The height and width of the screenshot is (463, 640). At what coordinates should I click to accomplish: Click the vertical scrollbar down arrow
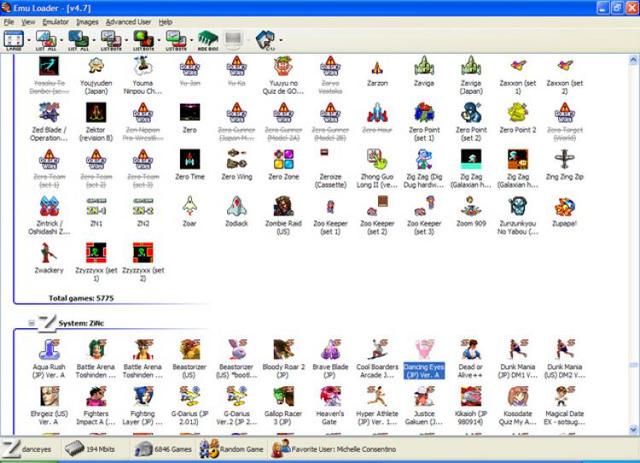(x=633, y=430)
